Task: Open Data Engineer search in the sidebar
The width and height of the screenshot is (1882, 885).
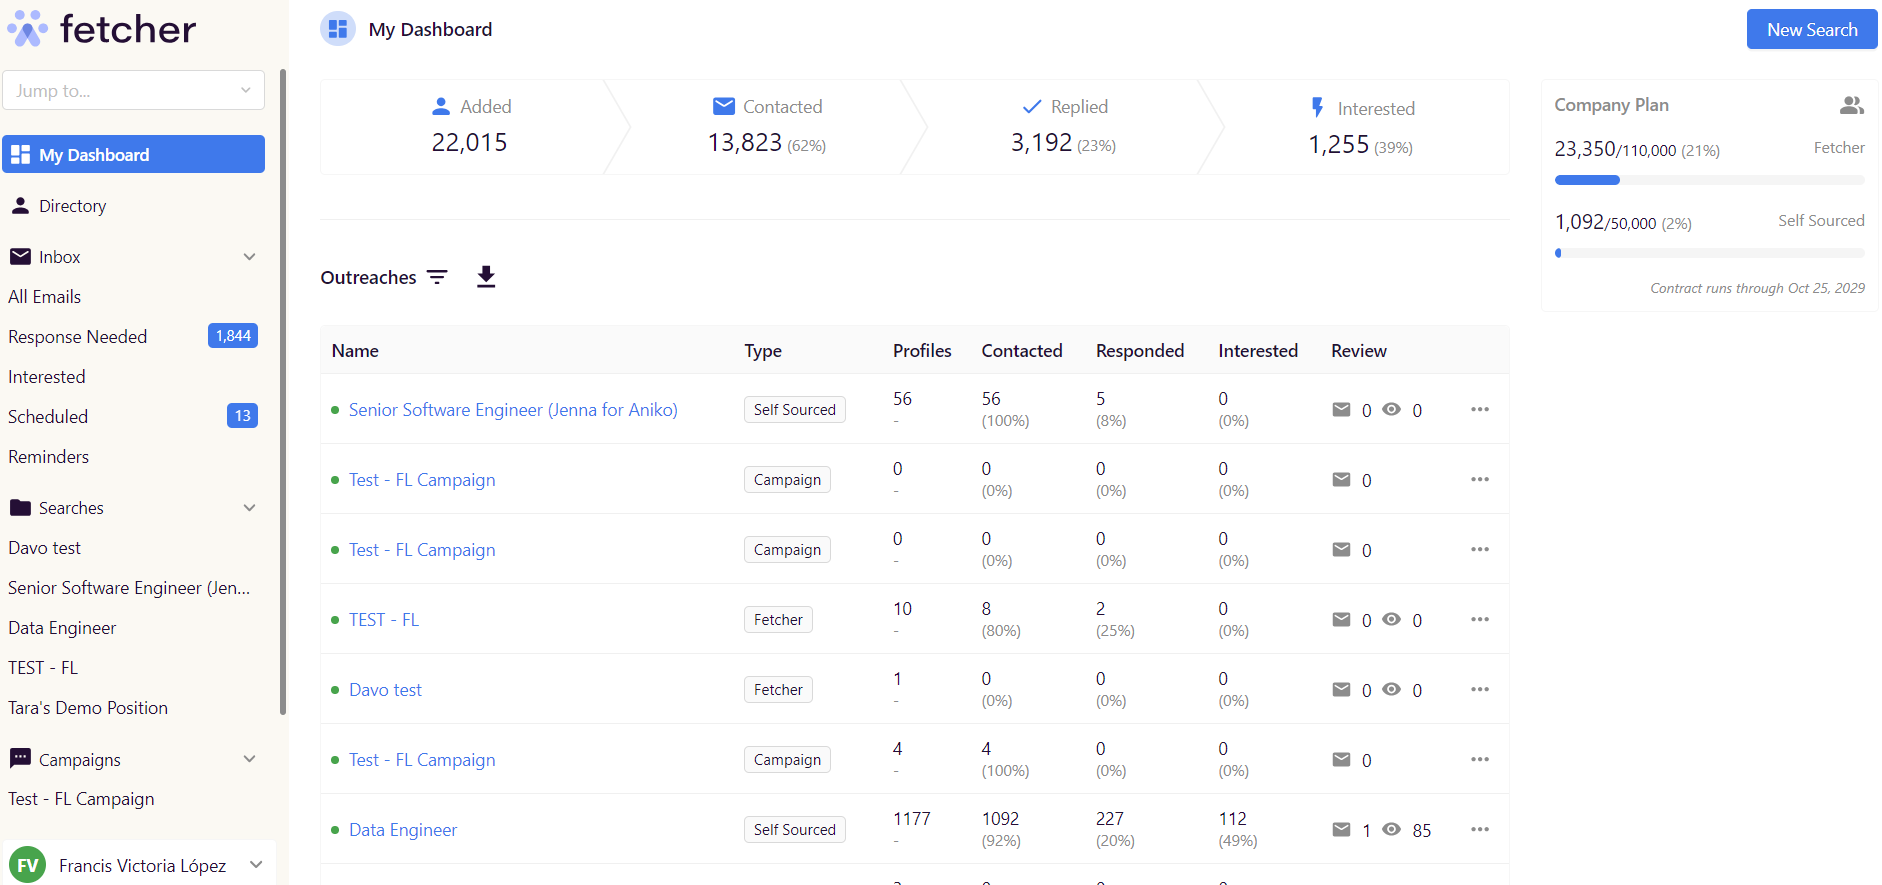Action: [x=62, y=628]
